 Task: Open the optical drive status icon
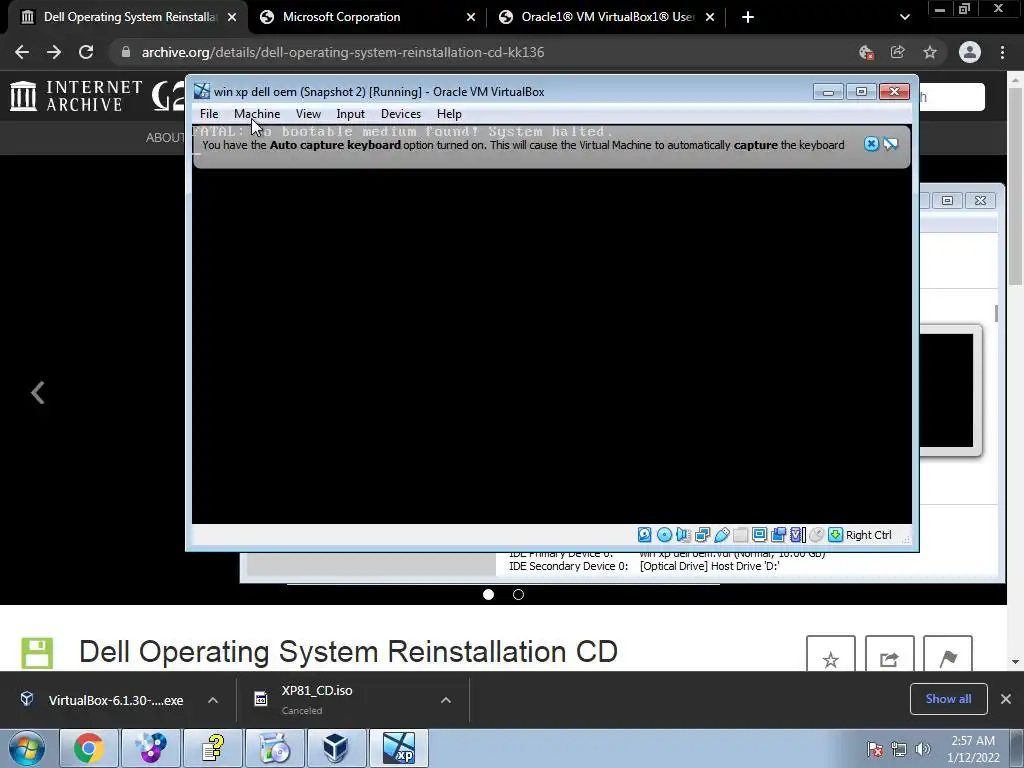664,535
